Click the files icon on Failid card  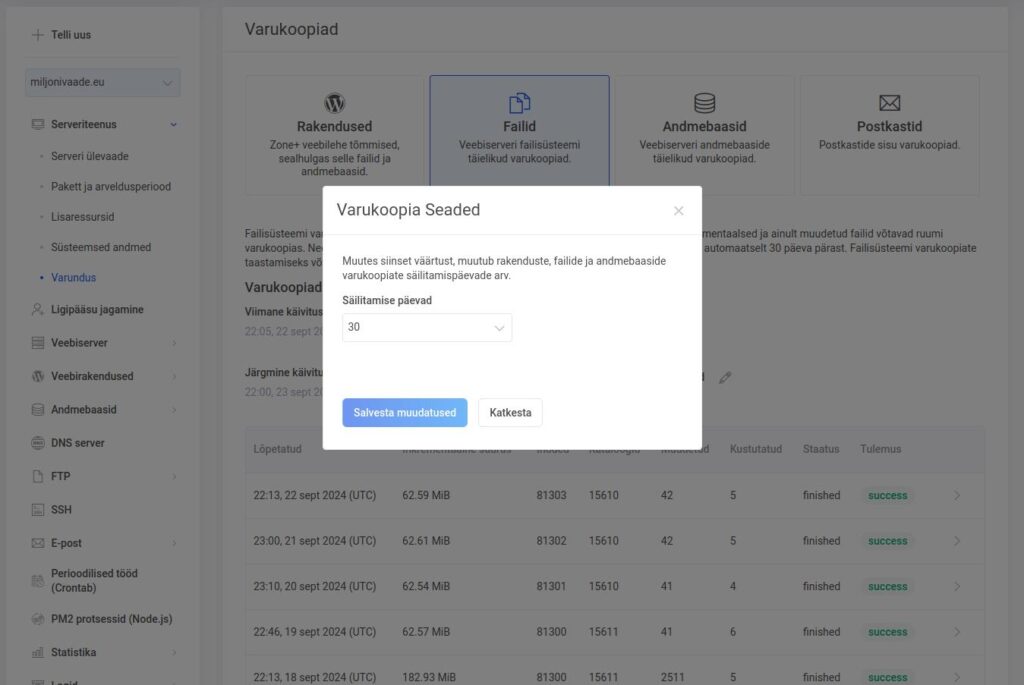coord(519,103)
